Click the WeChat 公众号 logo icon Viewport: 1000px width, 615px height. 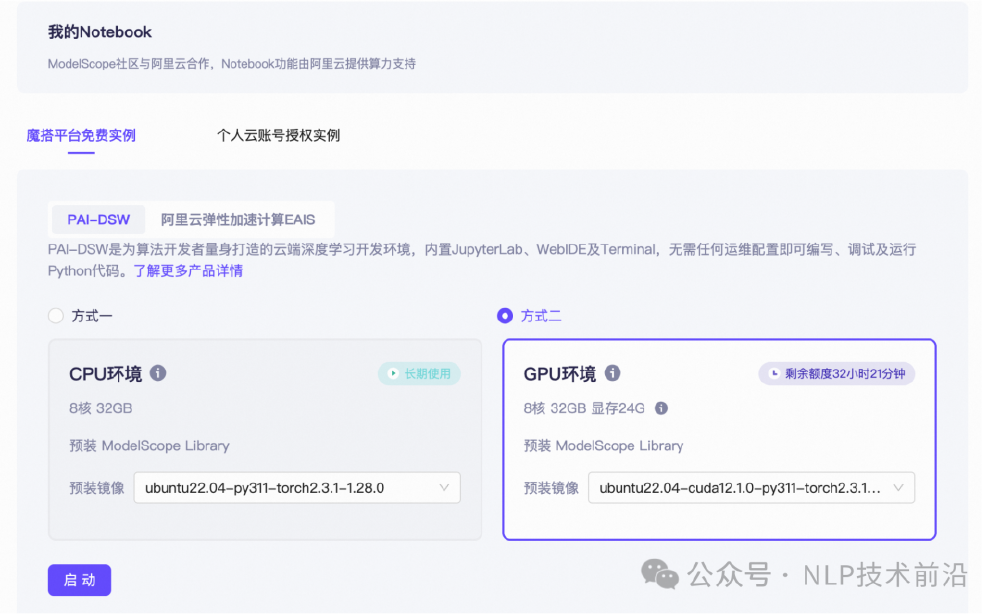coord(662,575)
